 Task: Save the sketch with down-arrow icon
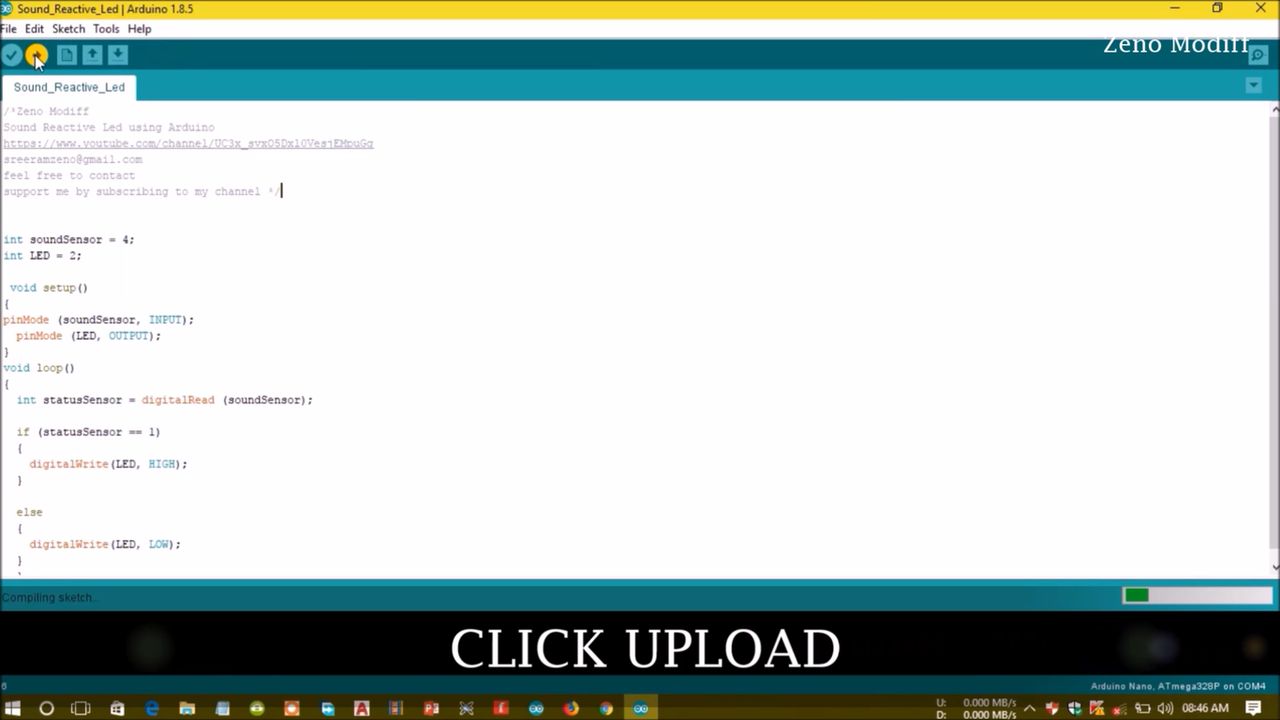(x=118, y=55)
